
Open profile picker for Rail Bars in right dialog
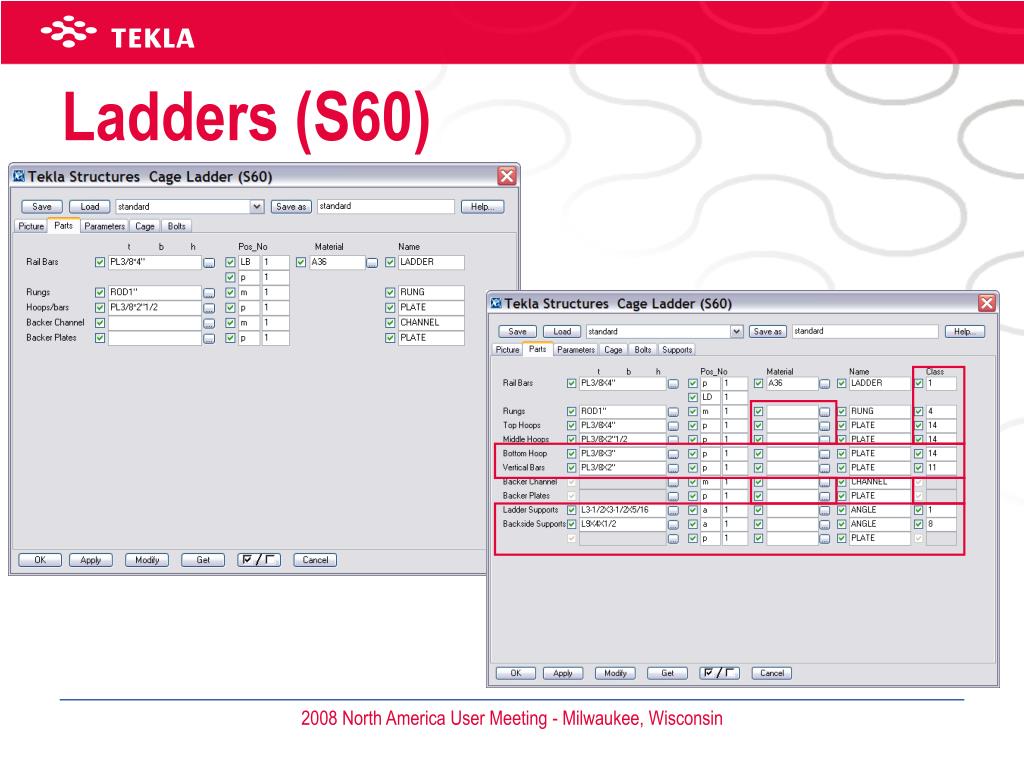[673, 384]
